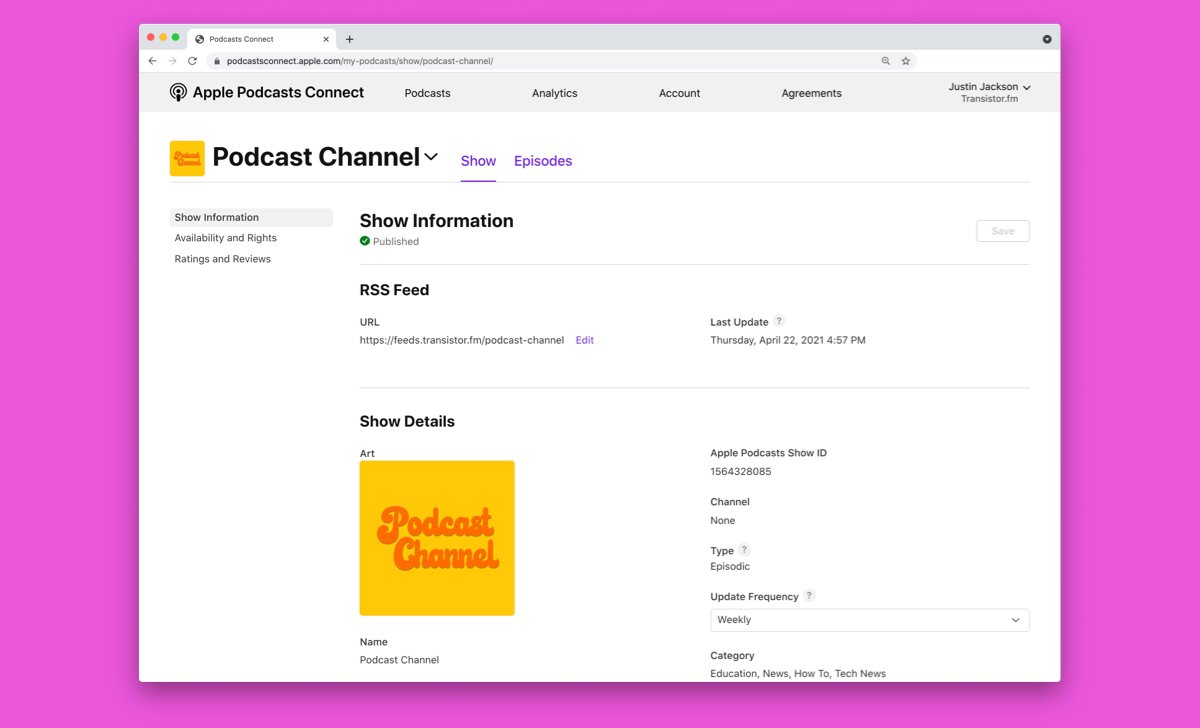Image resolution: width=1200 pixels, height=728 pixels.
Task: Open Ratings and Reviews in sidebar
Action: (x=222, y=259)
